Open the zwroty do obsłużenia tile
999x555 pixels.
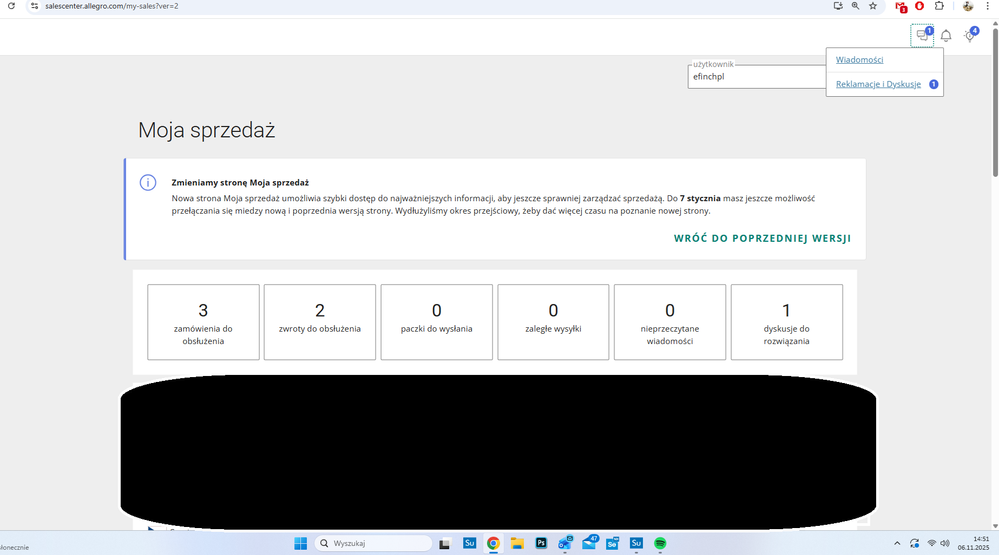tap(320, 321)
